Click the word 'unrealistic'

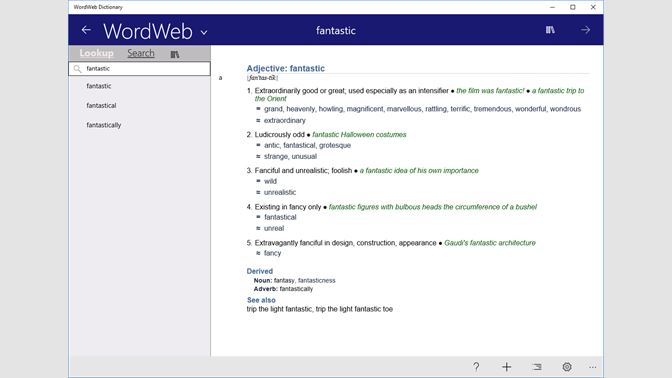tap(280, 192)
